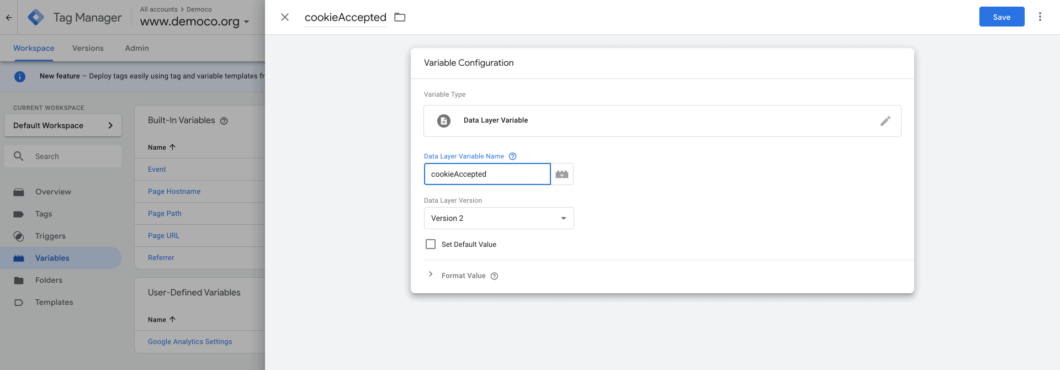The image size is (1060, 370).
Task: Click the New feature info icon
Action: 20,76
